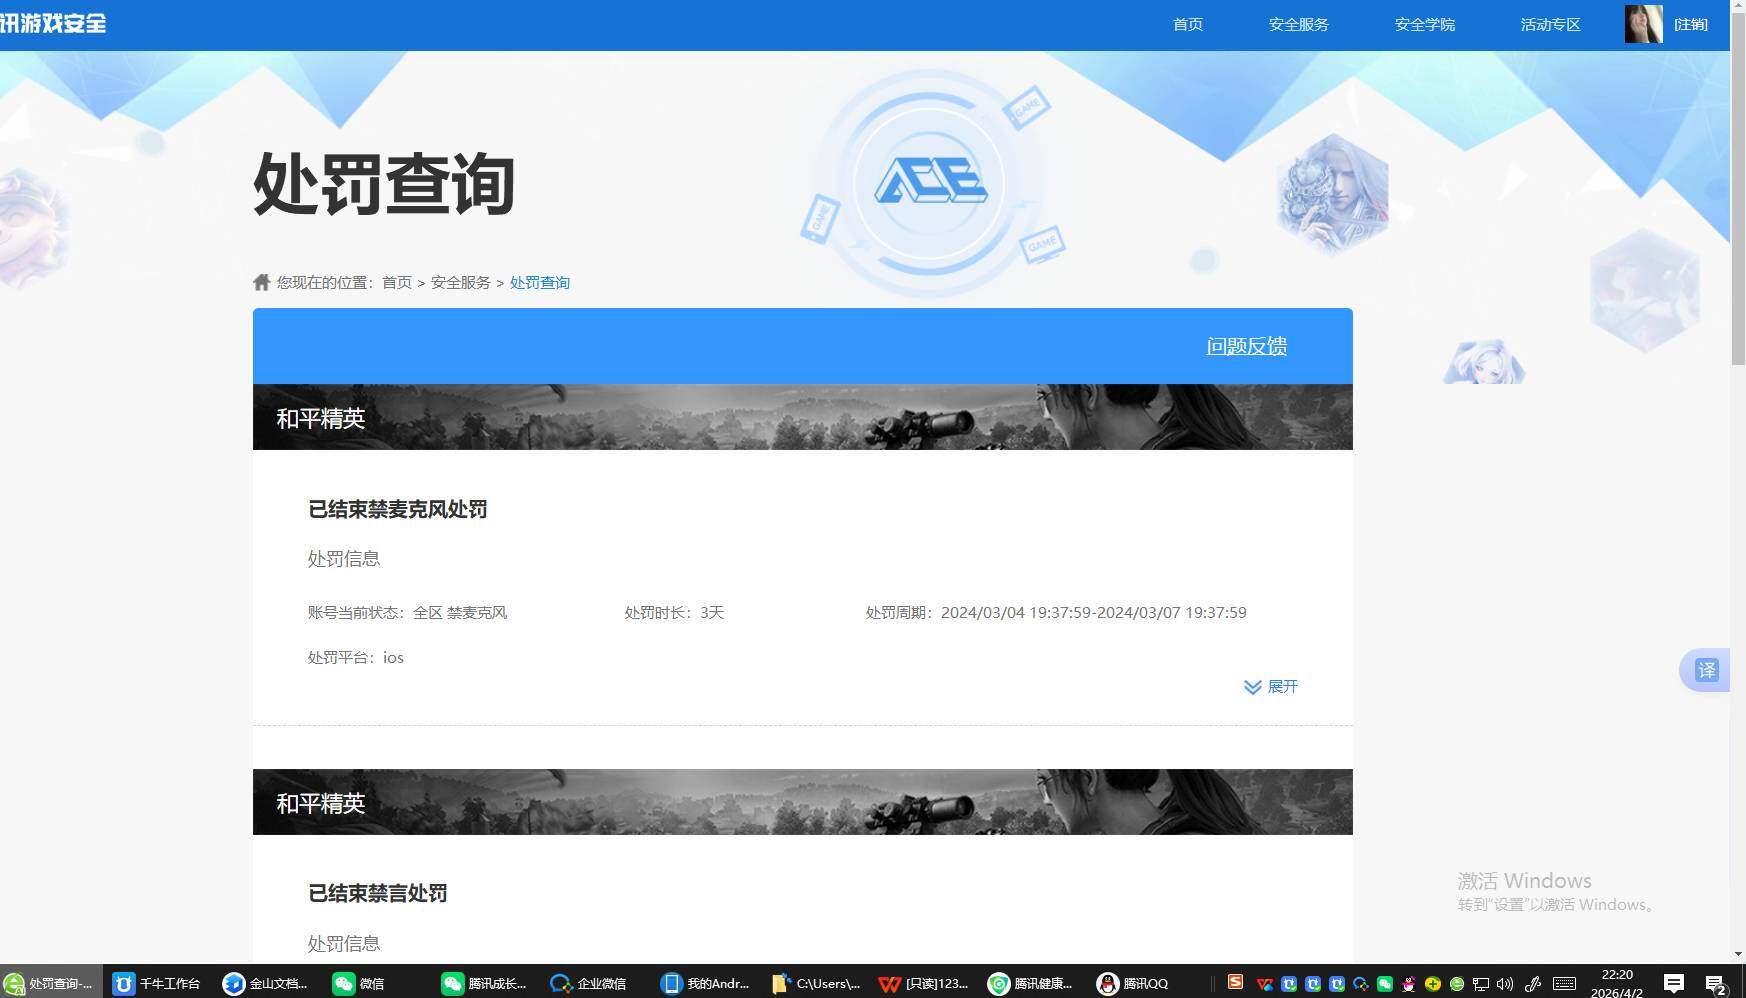Click the 问题反馈 feedback link

(1246, 345)
